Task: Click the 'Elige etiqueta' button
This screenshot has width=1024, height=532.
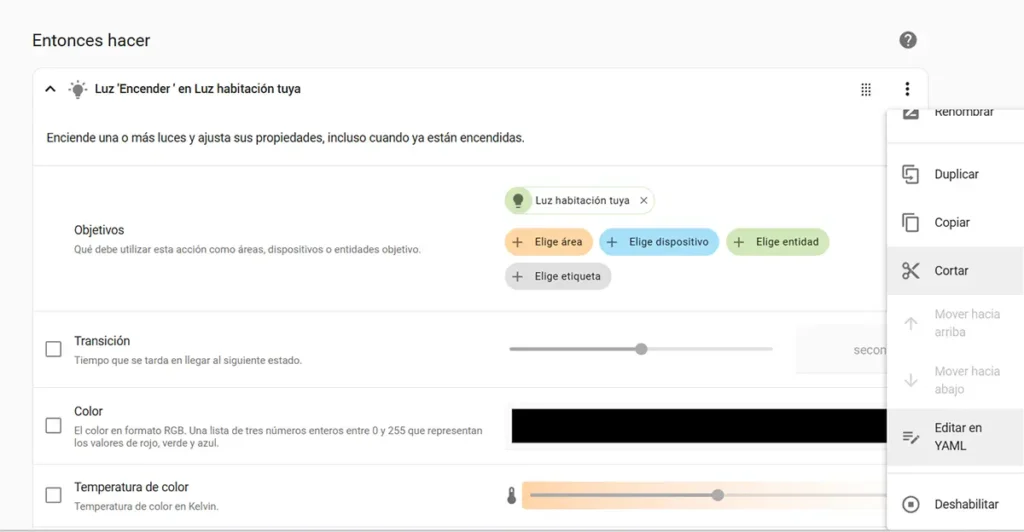Action: (x=557, y=276)
